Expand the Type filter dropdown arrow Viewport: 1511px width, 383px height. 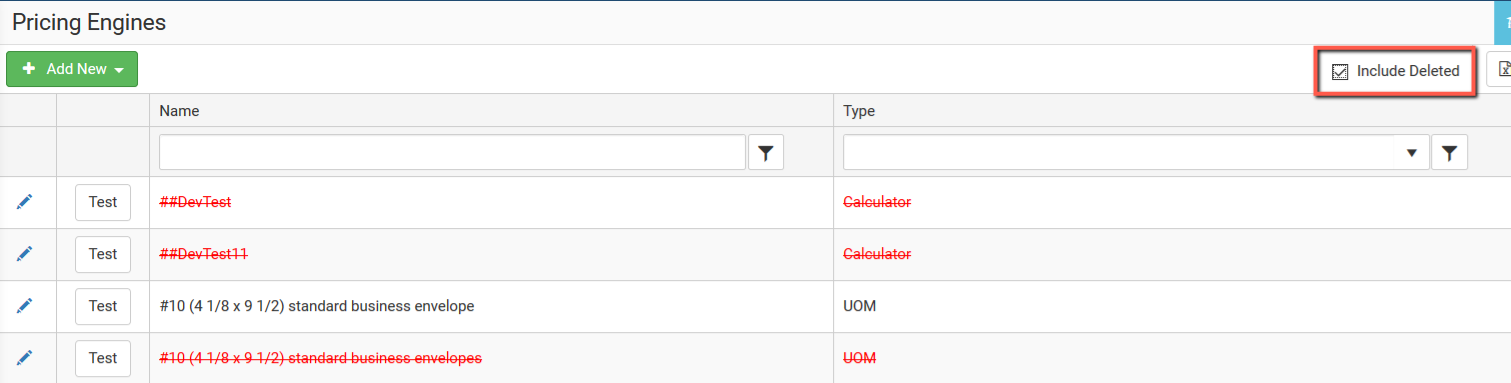tap(1412, 153)
